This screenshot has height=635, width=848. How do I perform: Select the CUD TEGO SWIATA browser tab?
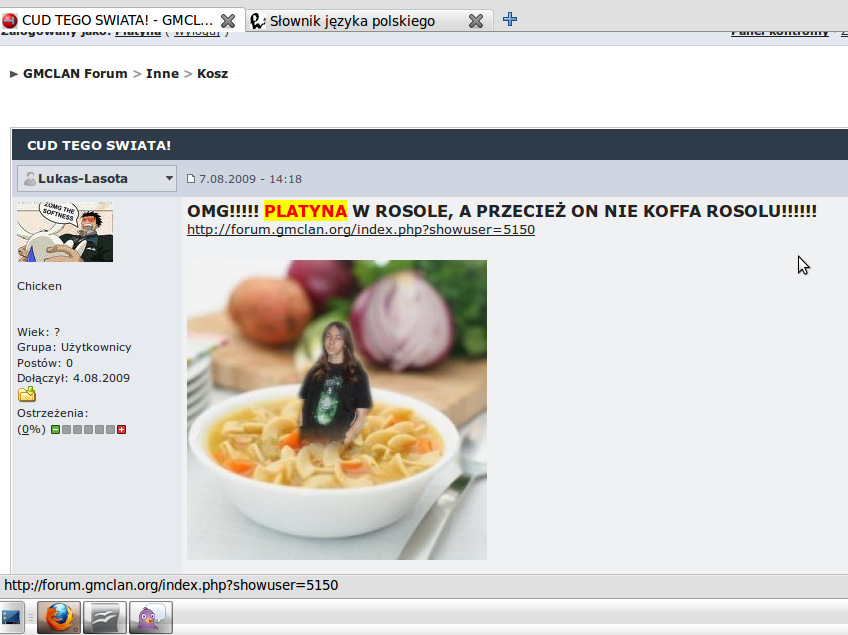tap(110, 21)
